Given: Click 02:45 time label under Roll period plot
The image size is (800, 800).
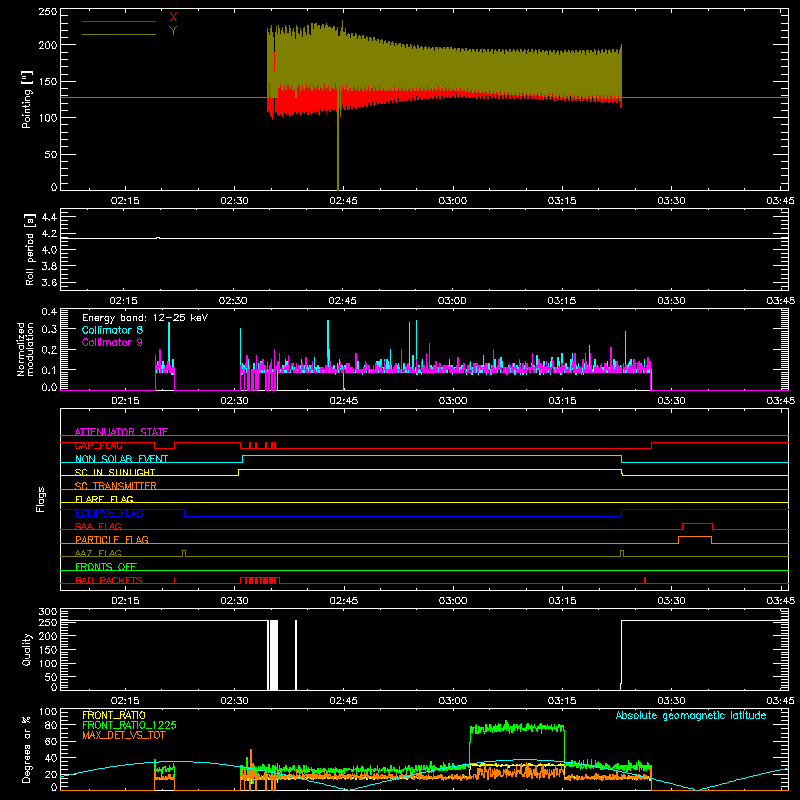Looking at the screenshot, I should (x=342, y=301).
